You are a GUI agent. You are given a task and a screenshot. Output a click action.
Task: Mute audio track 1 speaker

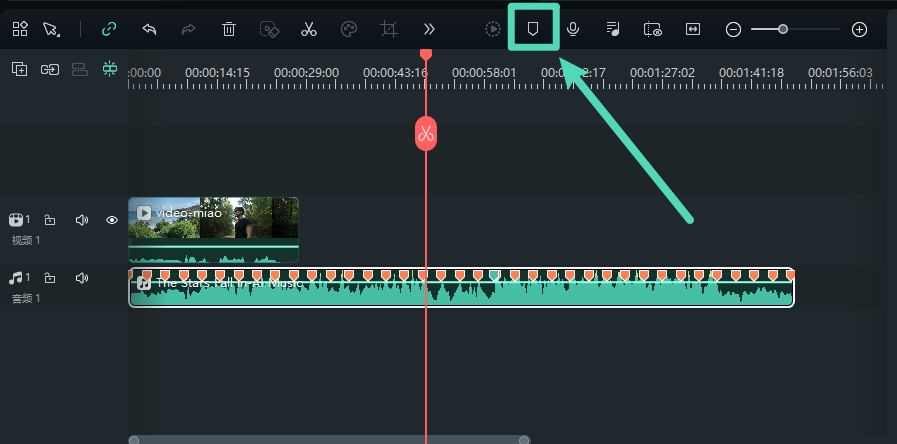click(x=82, y=279)
